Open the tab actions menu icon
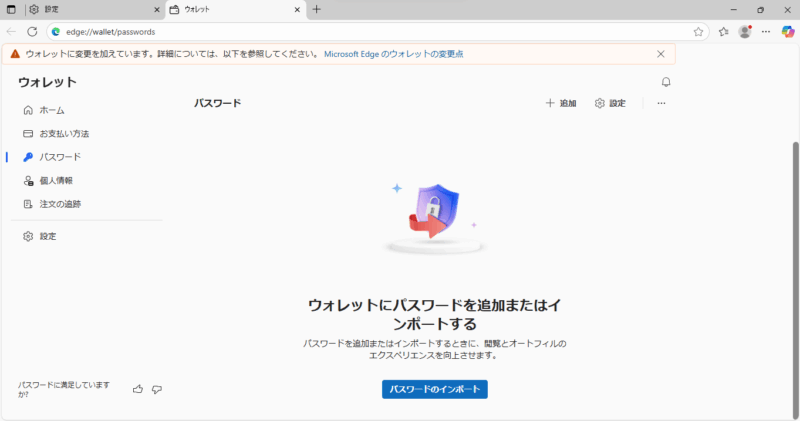The width and height of the screenshot is (800, 421). (11, 9)
